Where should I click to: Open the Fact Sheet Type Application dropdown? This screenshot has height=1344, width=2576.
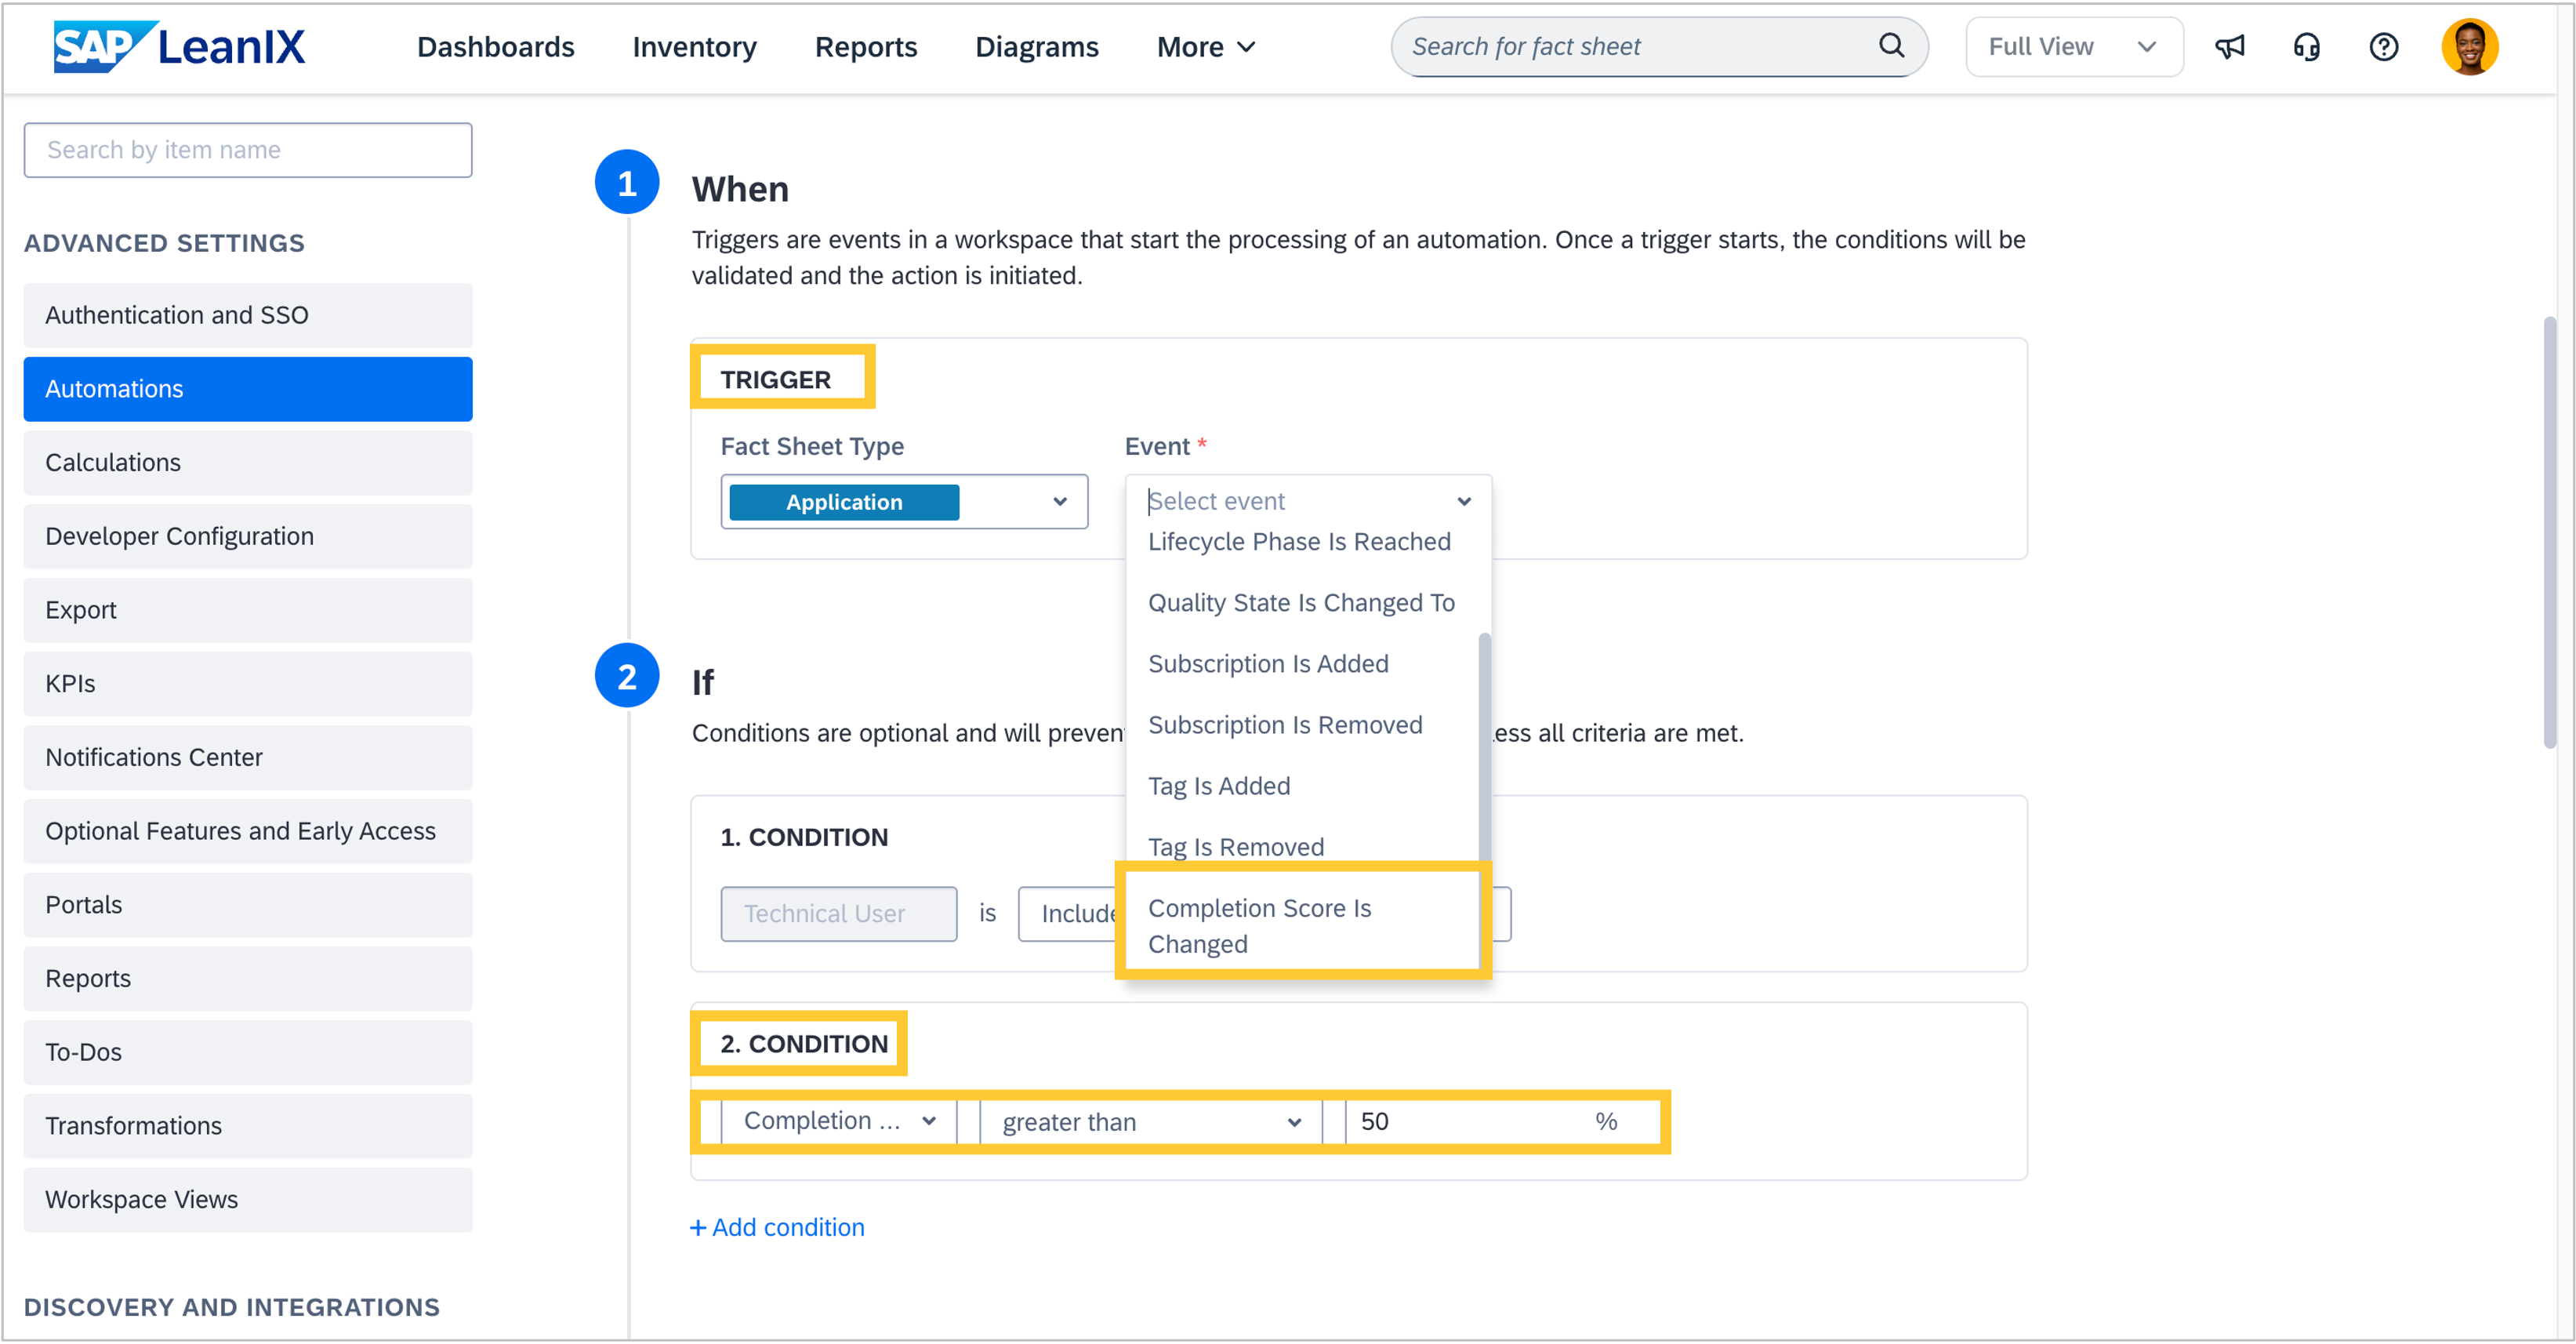pyautogui.click(x=903, y=502)
